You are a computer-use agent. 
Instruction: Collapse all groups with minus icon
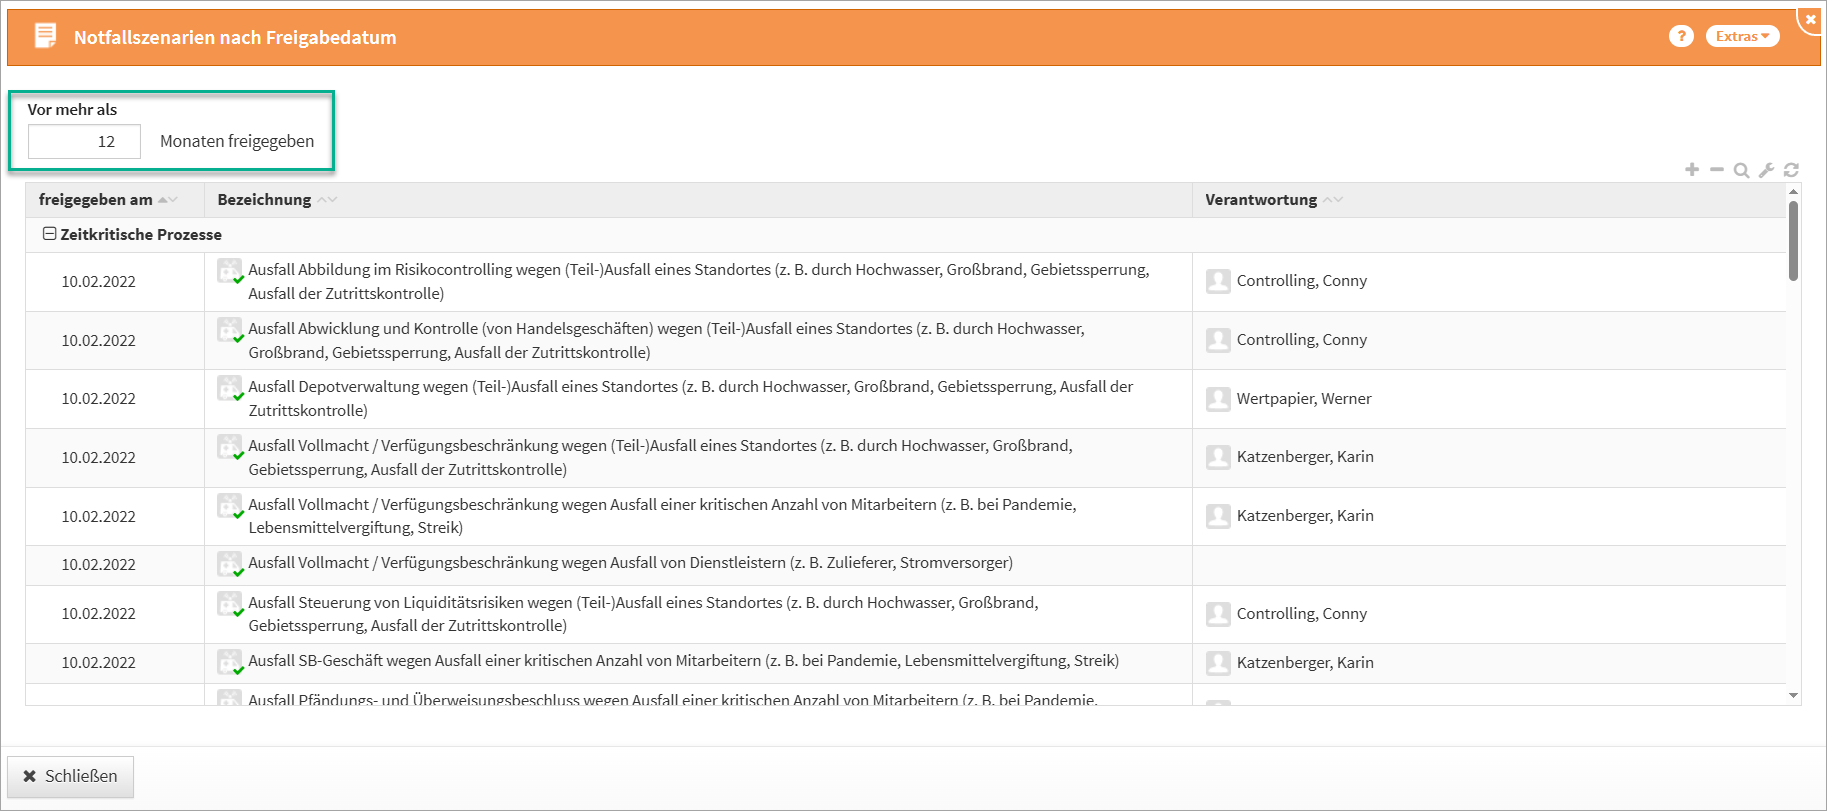(x=1717, y=170)
